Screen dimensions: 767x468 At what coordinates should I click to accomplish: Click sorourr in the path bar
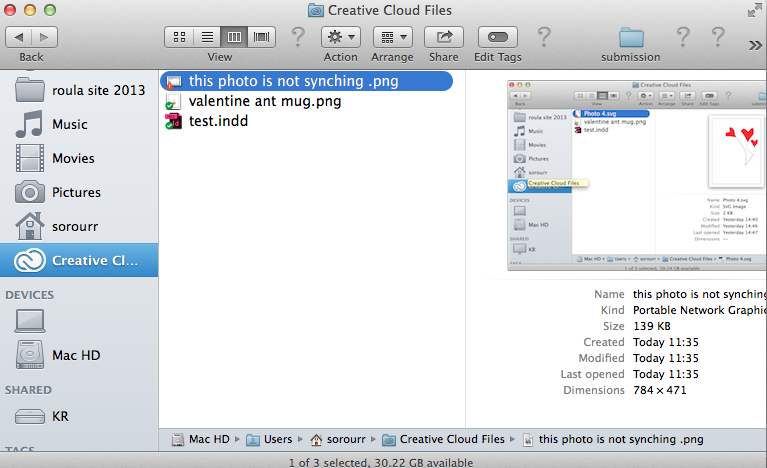[338, 439]
